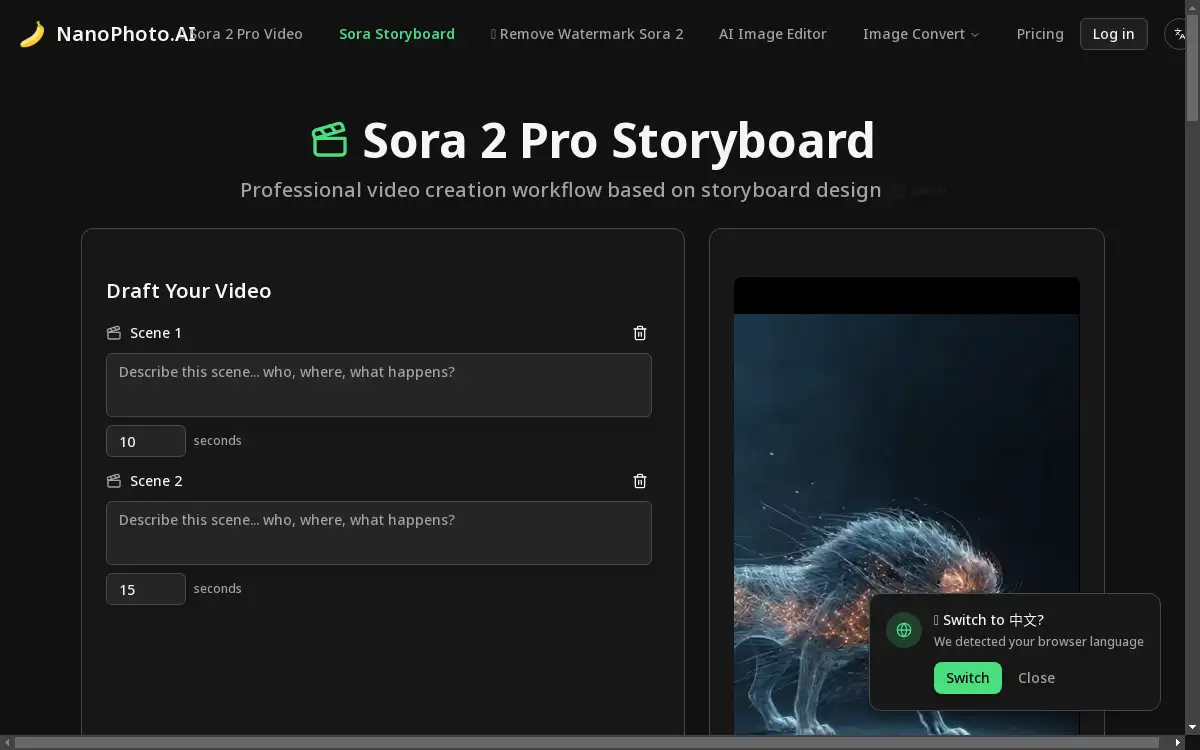Image resolution: width=1200 pixels, height=750 pixels.
Task: Click the language translate icon top right
Action: pyautogui.click(x=1178, y=33)
